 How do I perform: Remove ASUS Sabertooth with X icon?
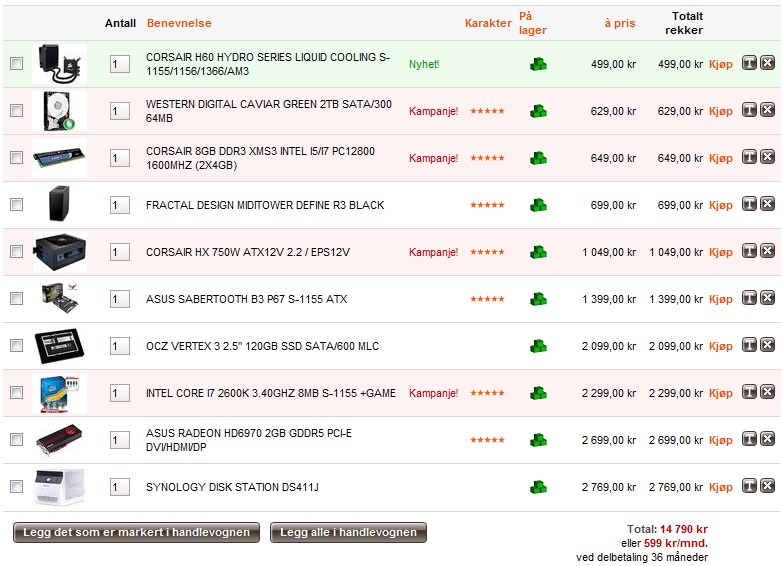[x=768, y=298]
